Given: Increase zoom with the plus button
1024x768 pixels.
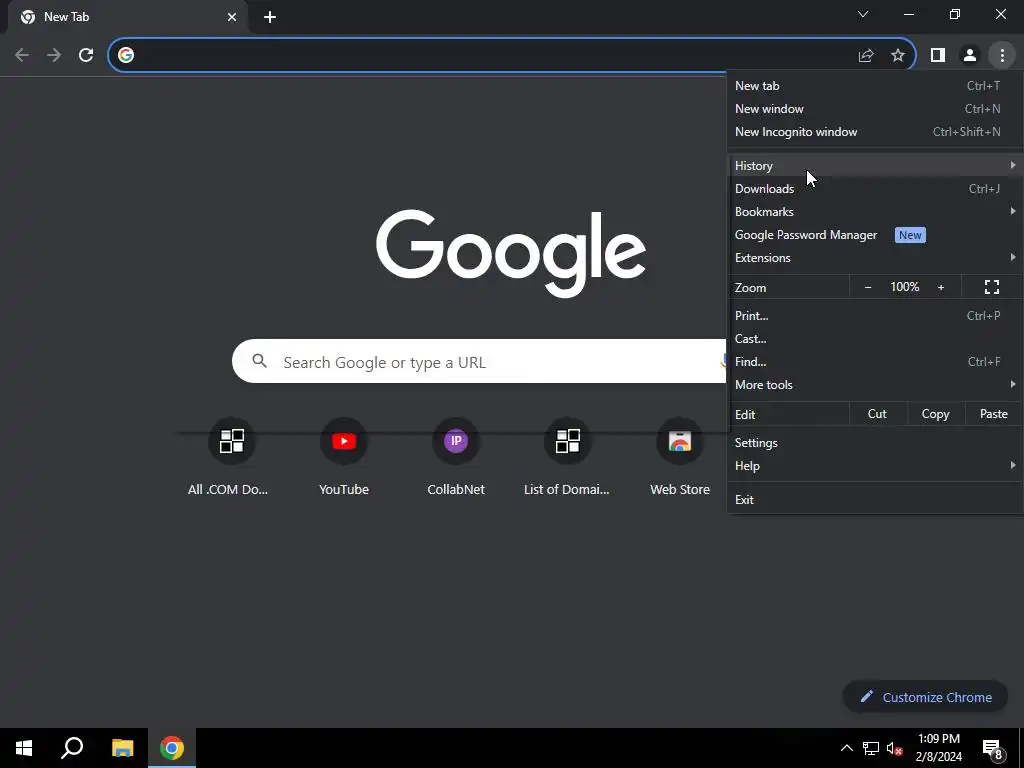Looking at the screenshot, I should 941,287.
